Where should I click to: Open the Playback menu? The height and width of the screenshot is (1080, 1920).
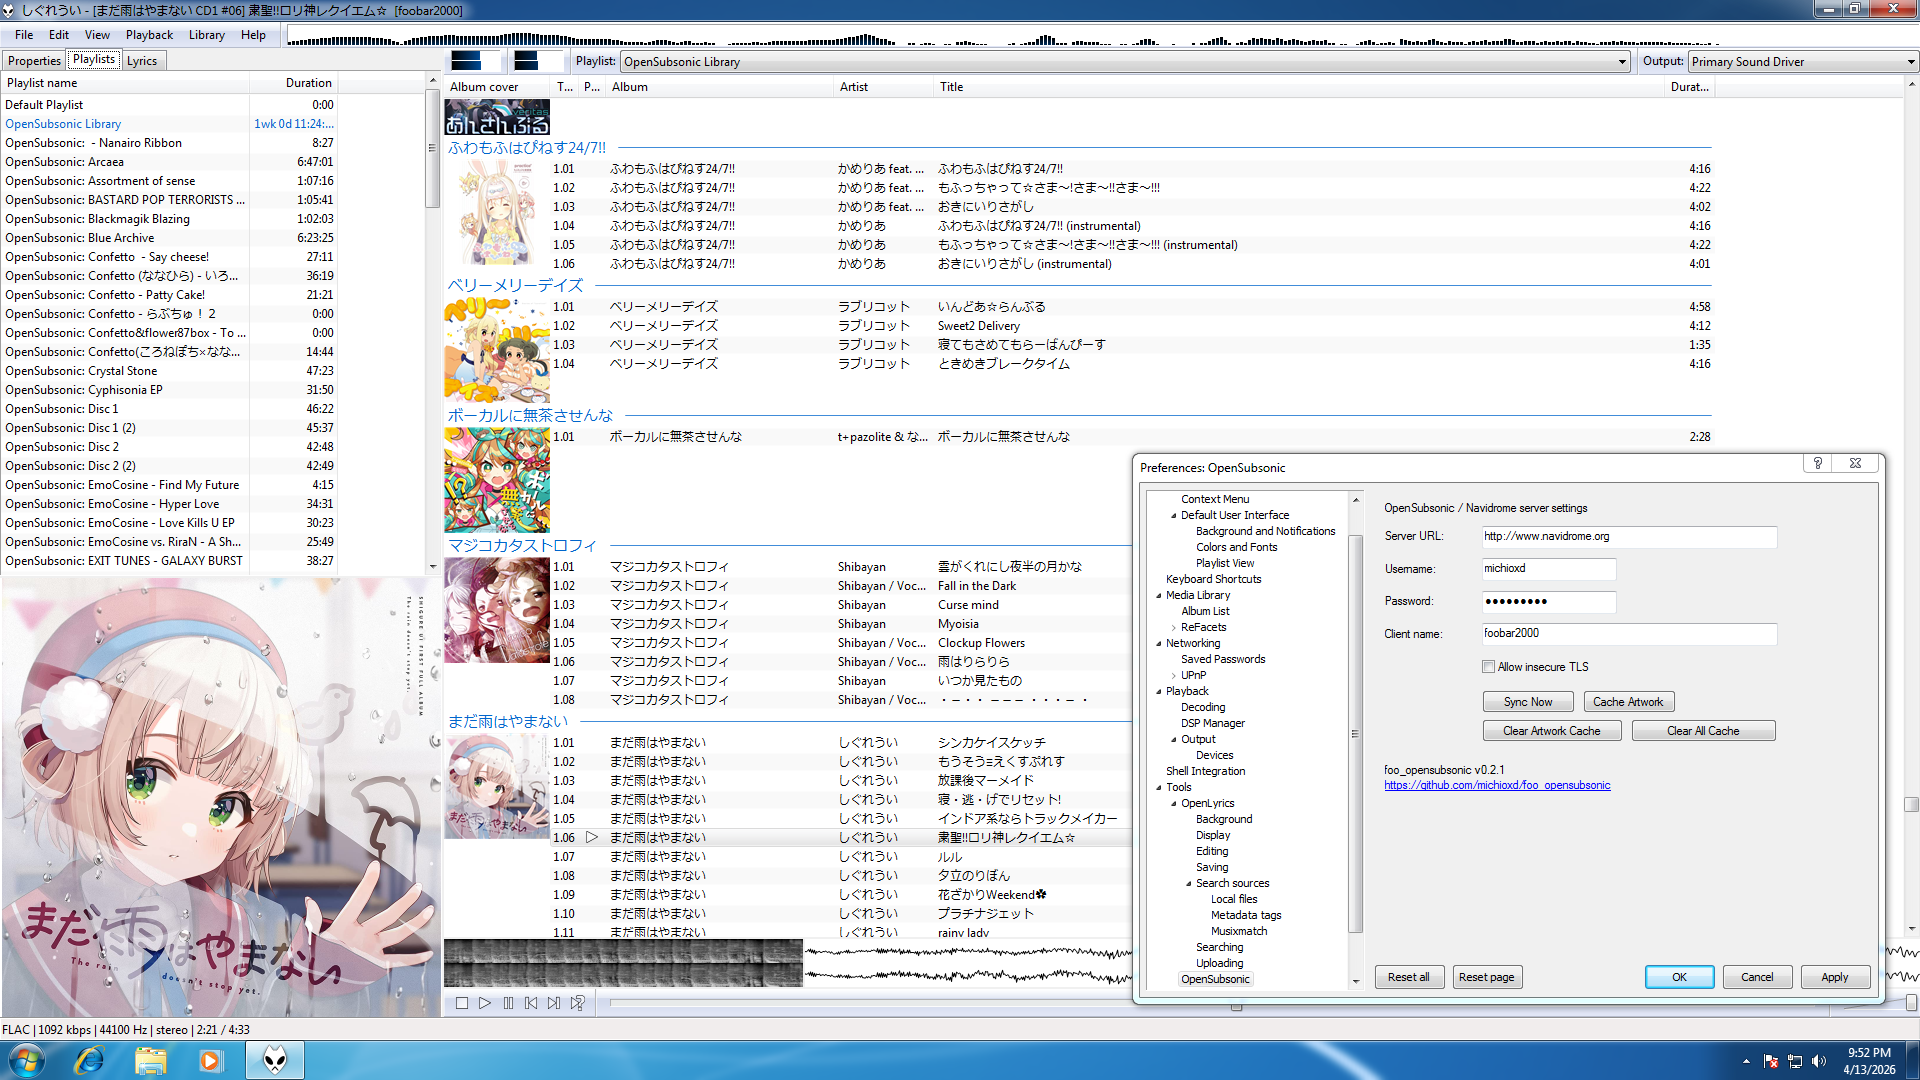(149, 35)
